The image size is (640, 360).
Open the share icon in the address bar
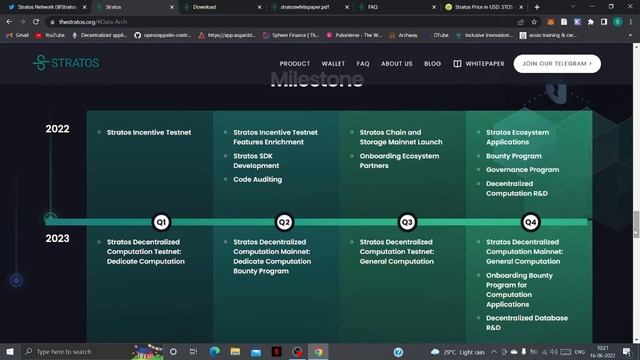(x=521, y=22)
